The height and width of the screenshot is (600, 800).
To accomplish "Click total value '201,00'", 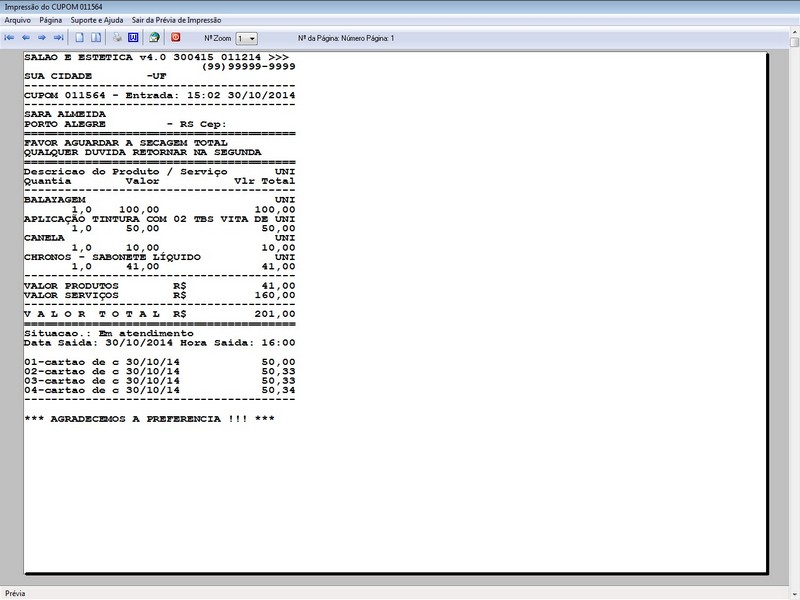I will [275, 314].
